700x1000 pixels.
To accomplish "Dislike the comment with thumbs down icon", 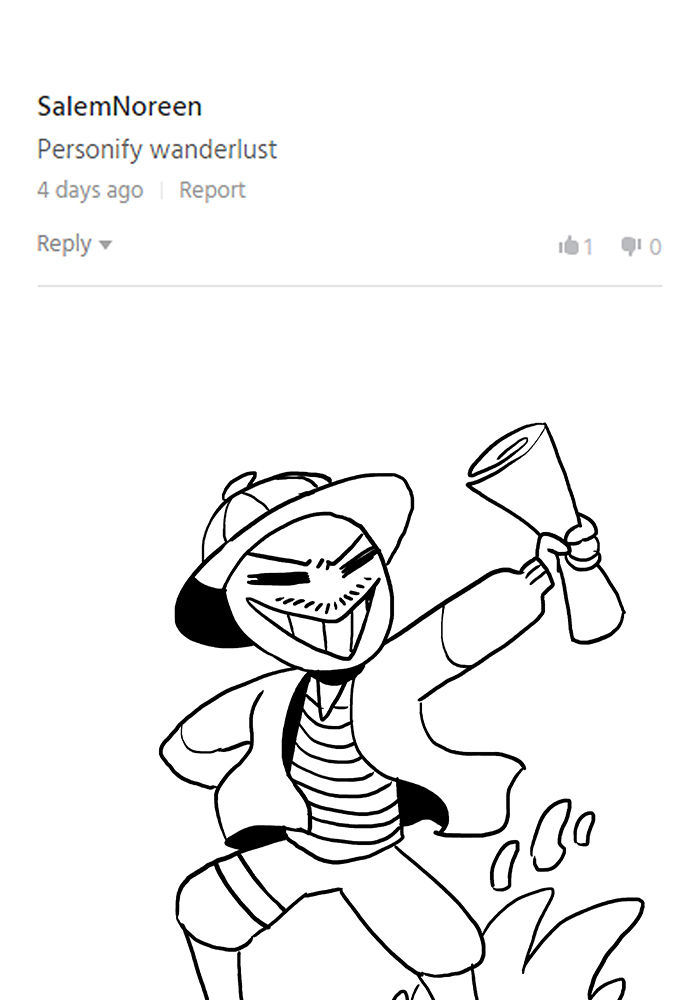I will [x=631, y=246].
